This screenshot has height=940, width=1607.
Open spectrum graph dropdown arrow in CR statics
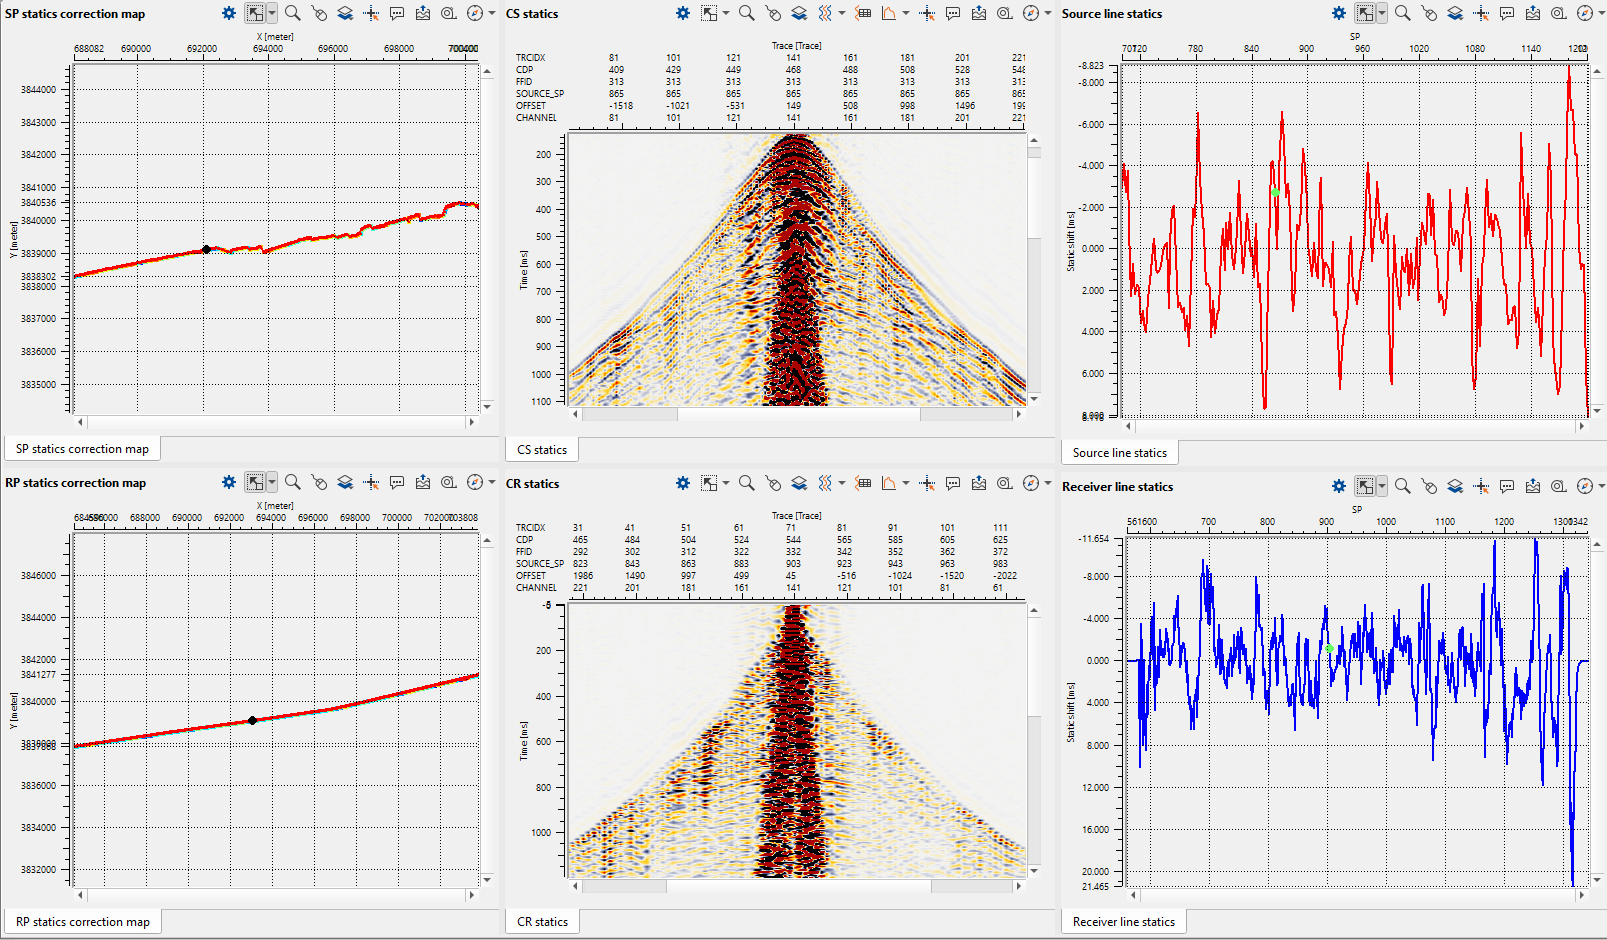tap(906, 483)
